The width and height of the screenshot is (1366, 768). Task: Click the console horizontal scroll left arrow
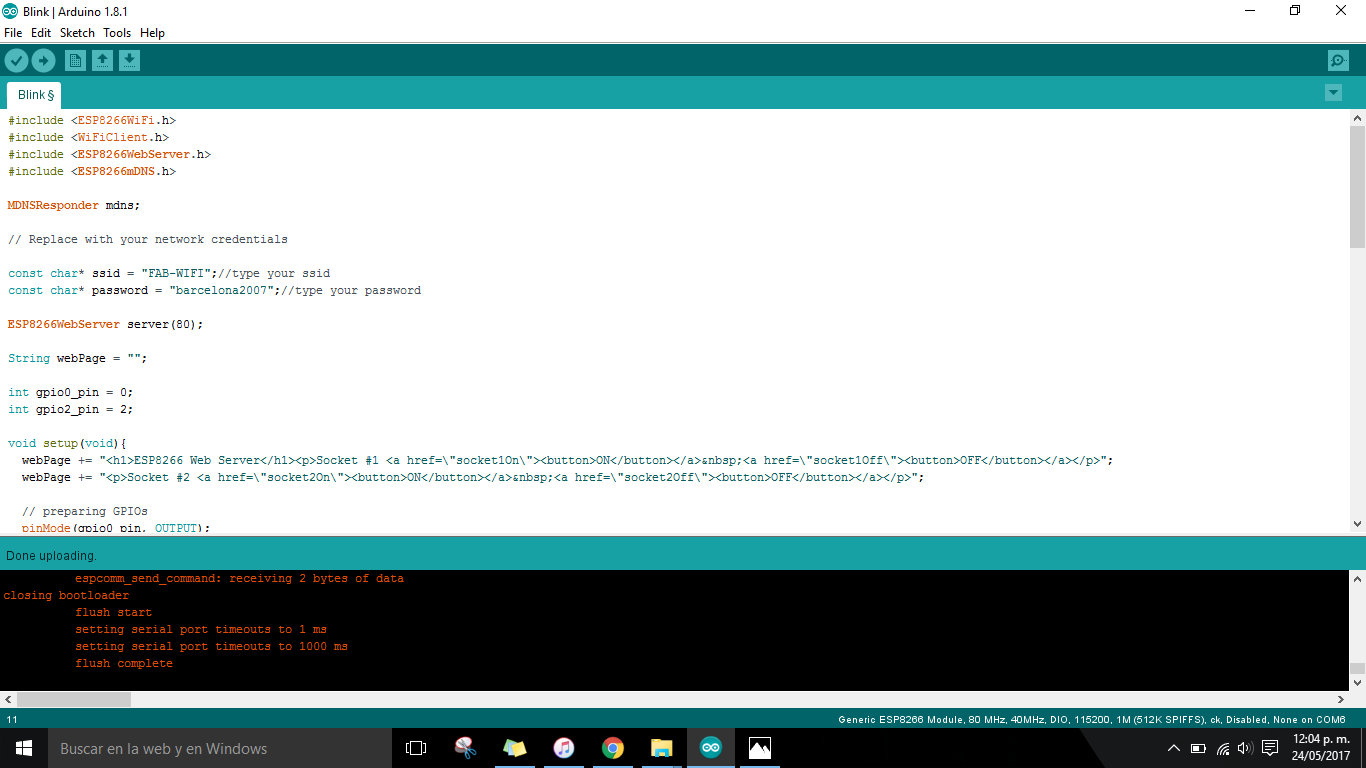tap(8, 700)
